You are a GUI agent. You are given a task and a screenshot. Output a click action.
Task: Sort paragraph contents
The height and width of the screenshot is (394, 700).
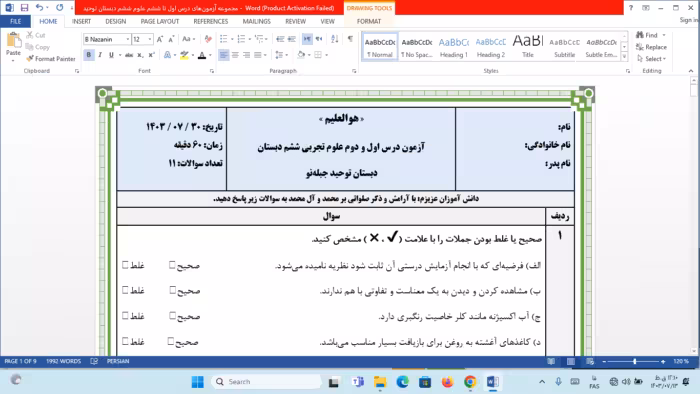[335, 39]
